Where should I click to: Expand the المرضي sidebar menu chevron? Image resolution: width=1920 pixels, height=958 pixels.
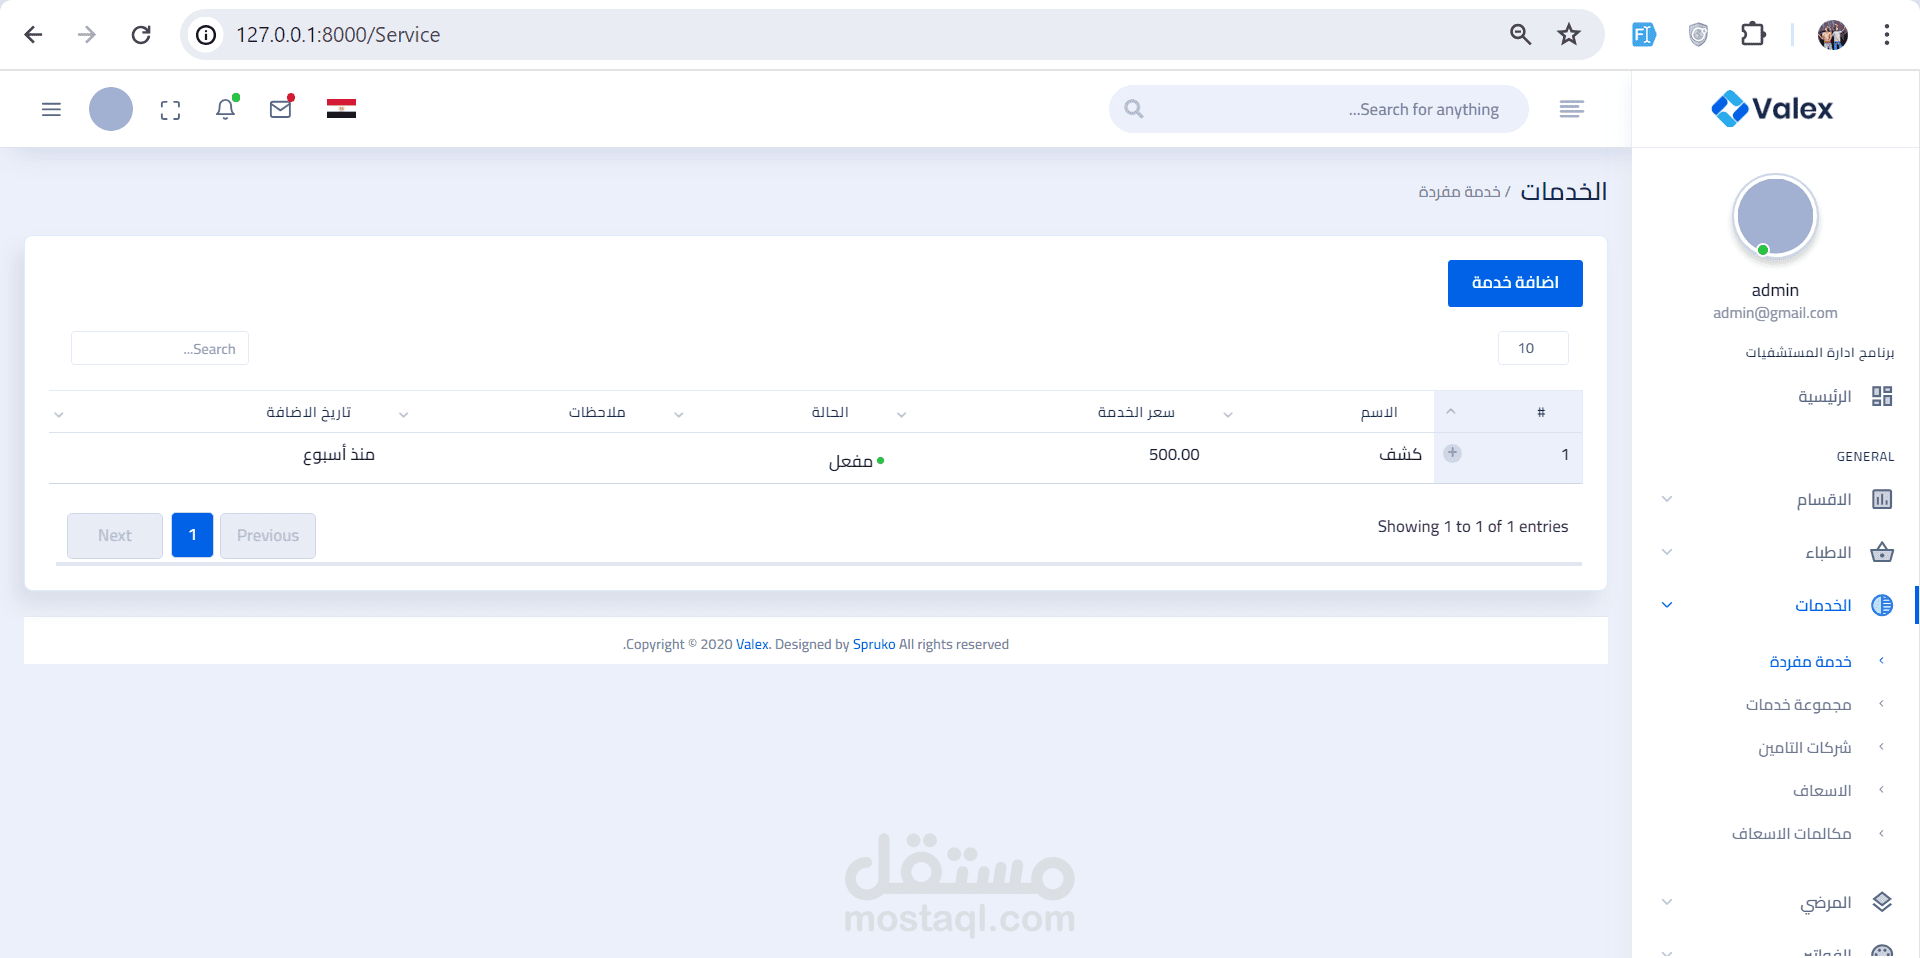1667,902
